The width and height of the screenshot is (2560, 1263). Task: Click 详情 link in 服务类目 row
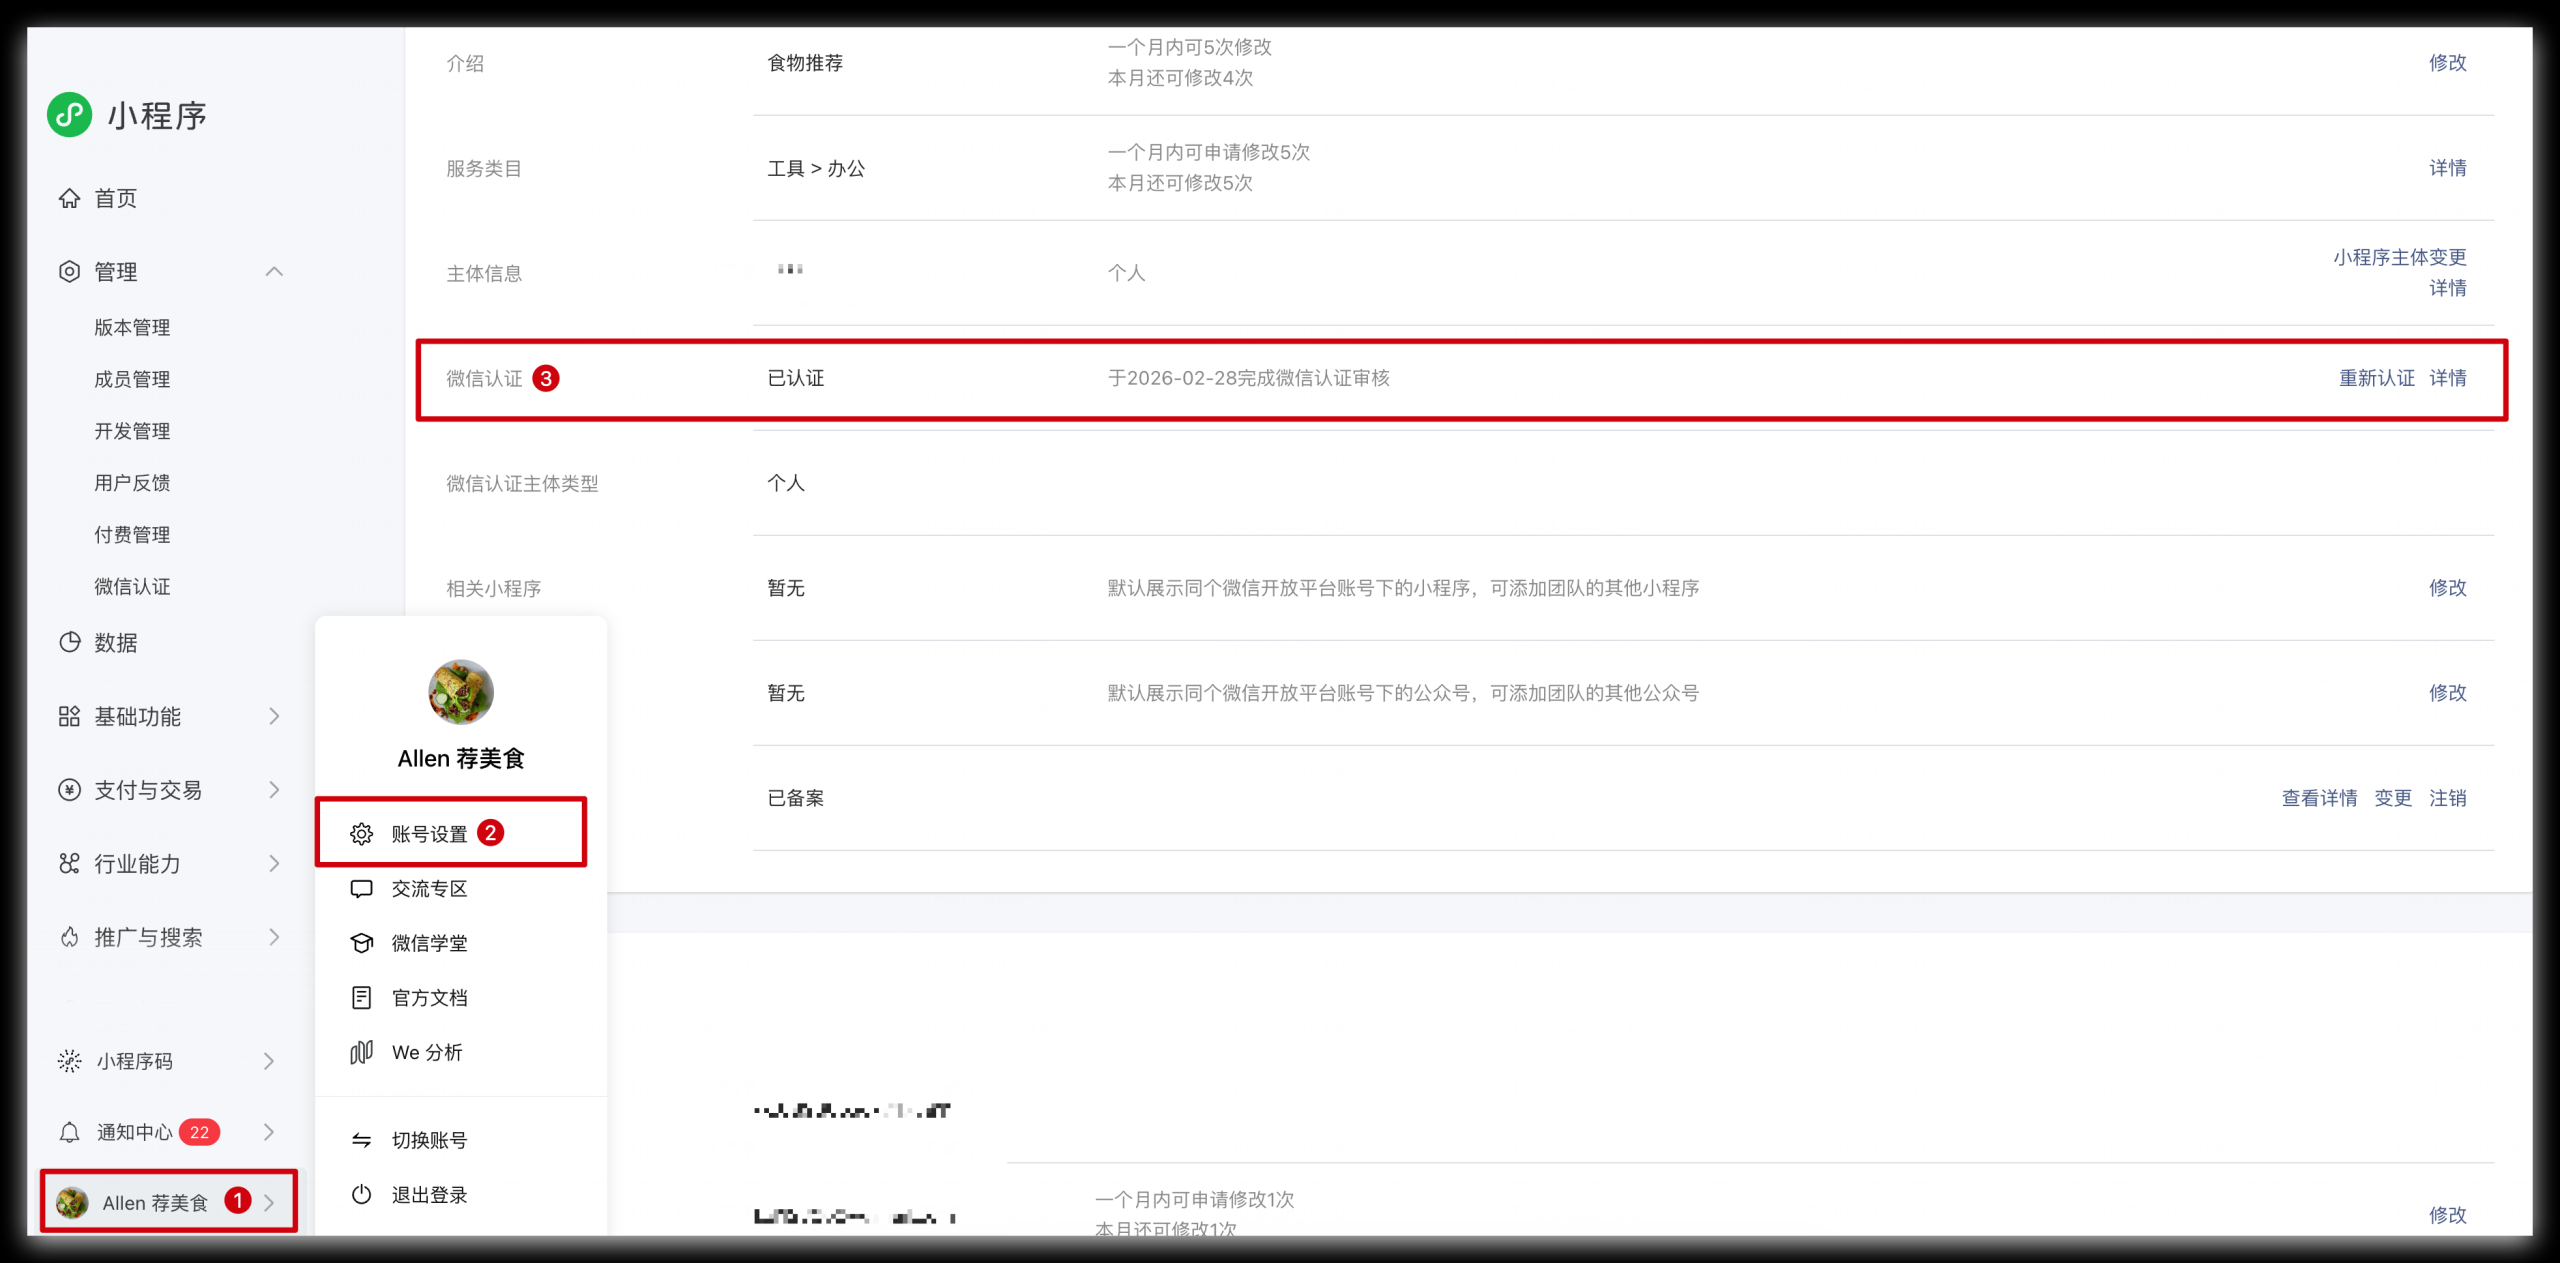point(2447,168)
